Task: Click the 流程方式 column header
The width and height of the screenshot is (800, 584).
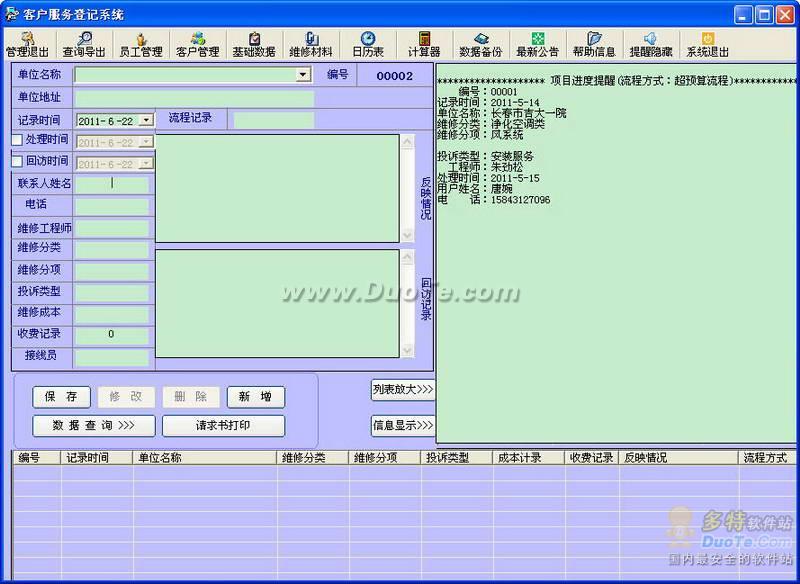Action: click(767, 458)
